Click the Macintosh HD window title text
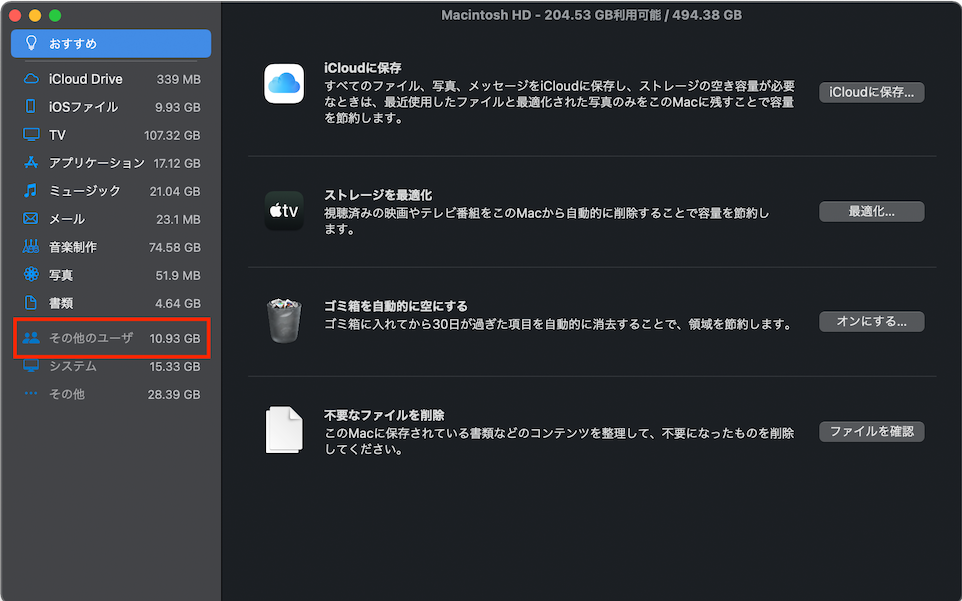Image resolution: width=962 pixels, height=601 pixels. [591, 15]
